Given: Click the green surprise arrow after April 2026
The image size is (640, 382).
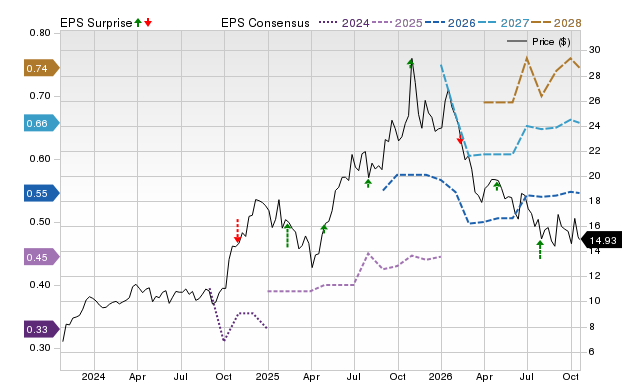Looking at the screenshot, I should coord(497,187).
